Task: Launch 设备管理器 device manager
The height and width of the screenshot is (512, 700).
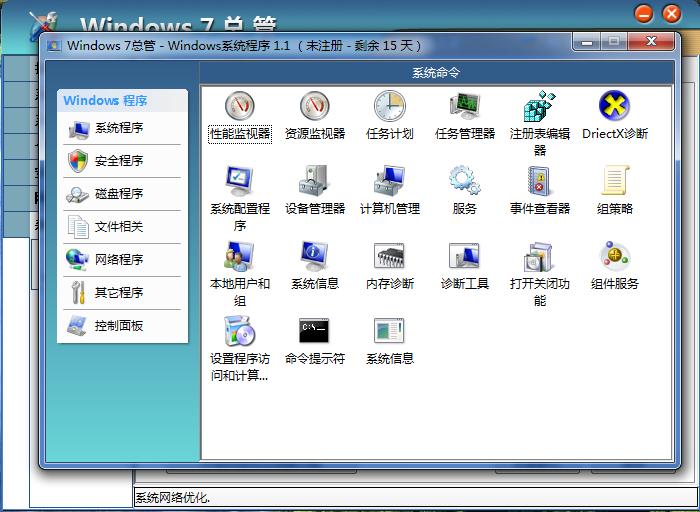Action: [315, 191]
